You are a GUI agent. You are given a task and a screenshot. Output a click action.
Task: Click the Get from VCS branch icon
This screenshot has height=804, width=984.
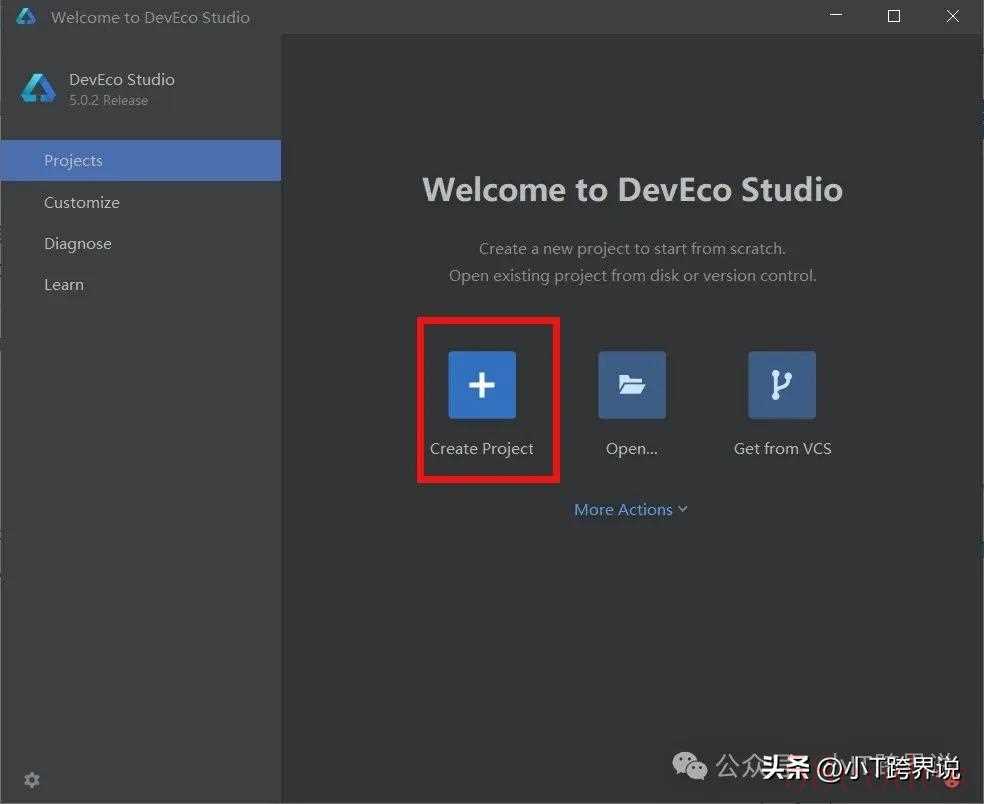click(x=782, y=385)
